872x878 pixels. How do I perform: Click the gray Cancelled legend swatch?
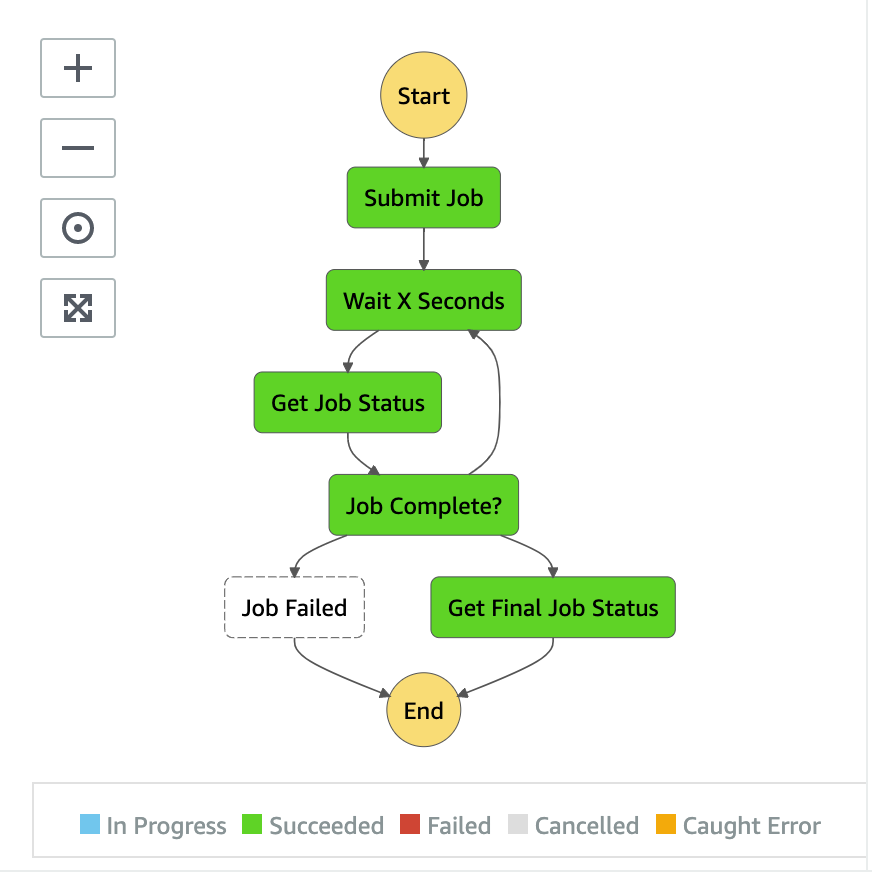[x=517, y=824]
